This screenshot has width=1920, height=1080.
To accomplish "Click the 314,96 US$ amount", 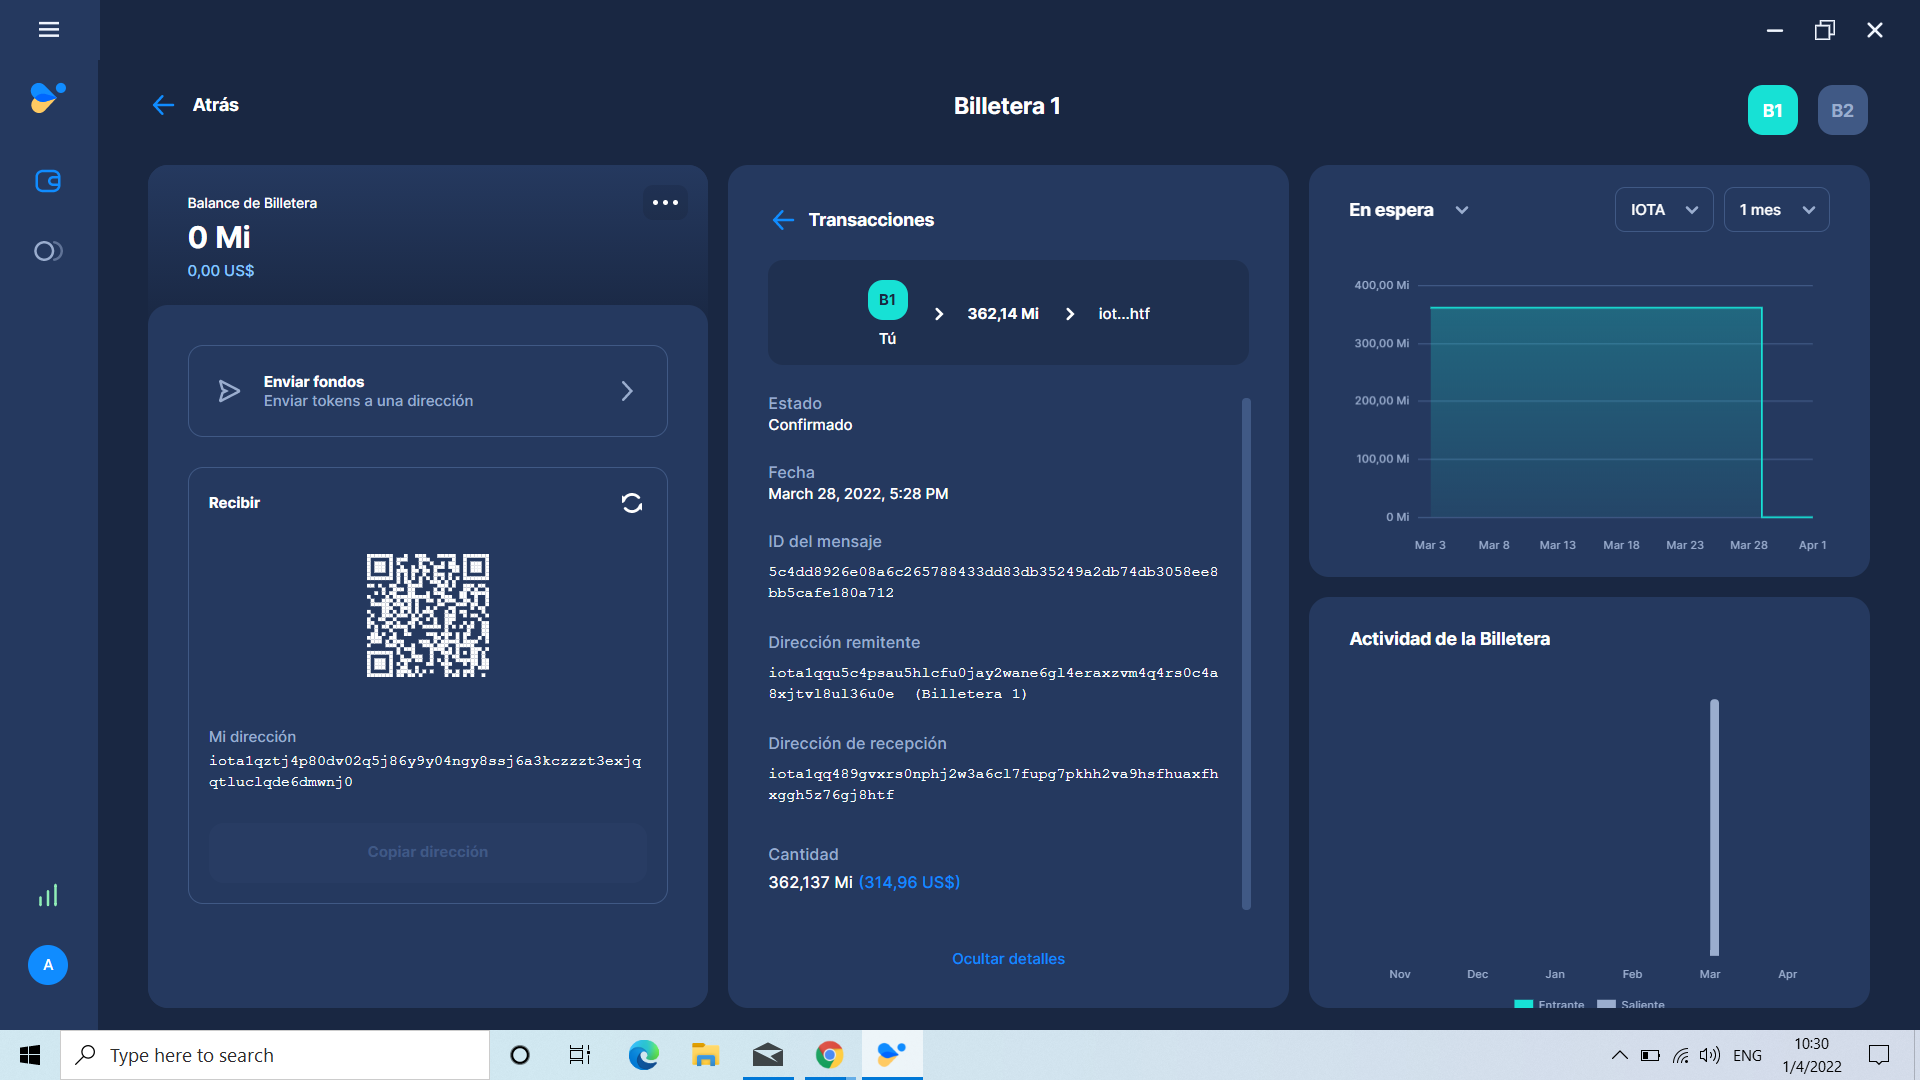I will [909, 882].
